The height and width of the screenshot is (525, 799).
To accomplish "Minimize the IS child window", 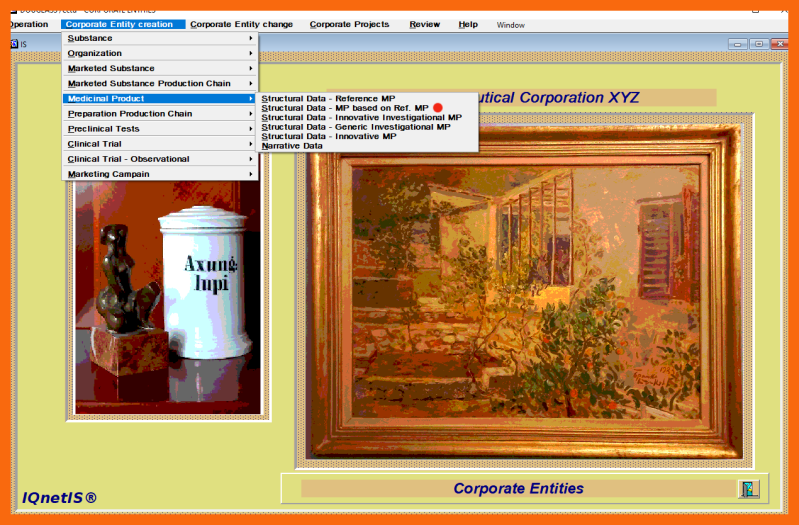I will point(737,44).
